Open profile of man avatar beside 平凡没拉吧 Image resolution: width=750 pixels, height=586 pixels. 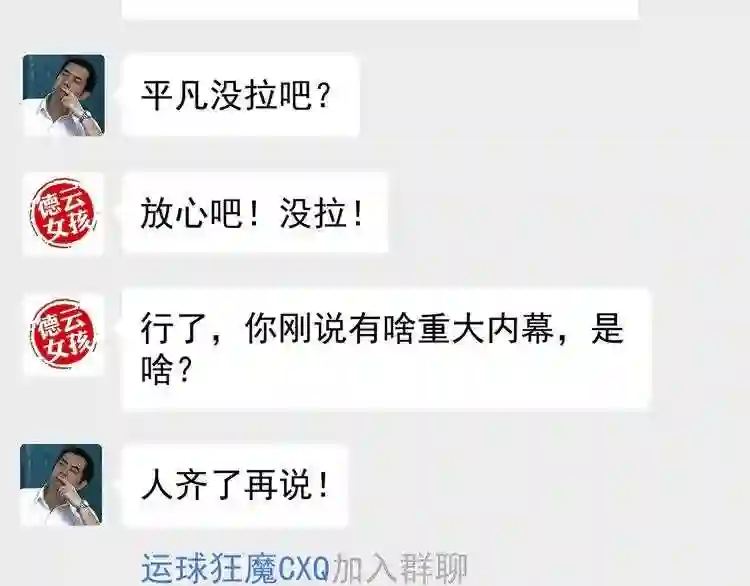click(64, 95)
